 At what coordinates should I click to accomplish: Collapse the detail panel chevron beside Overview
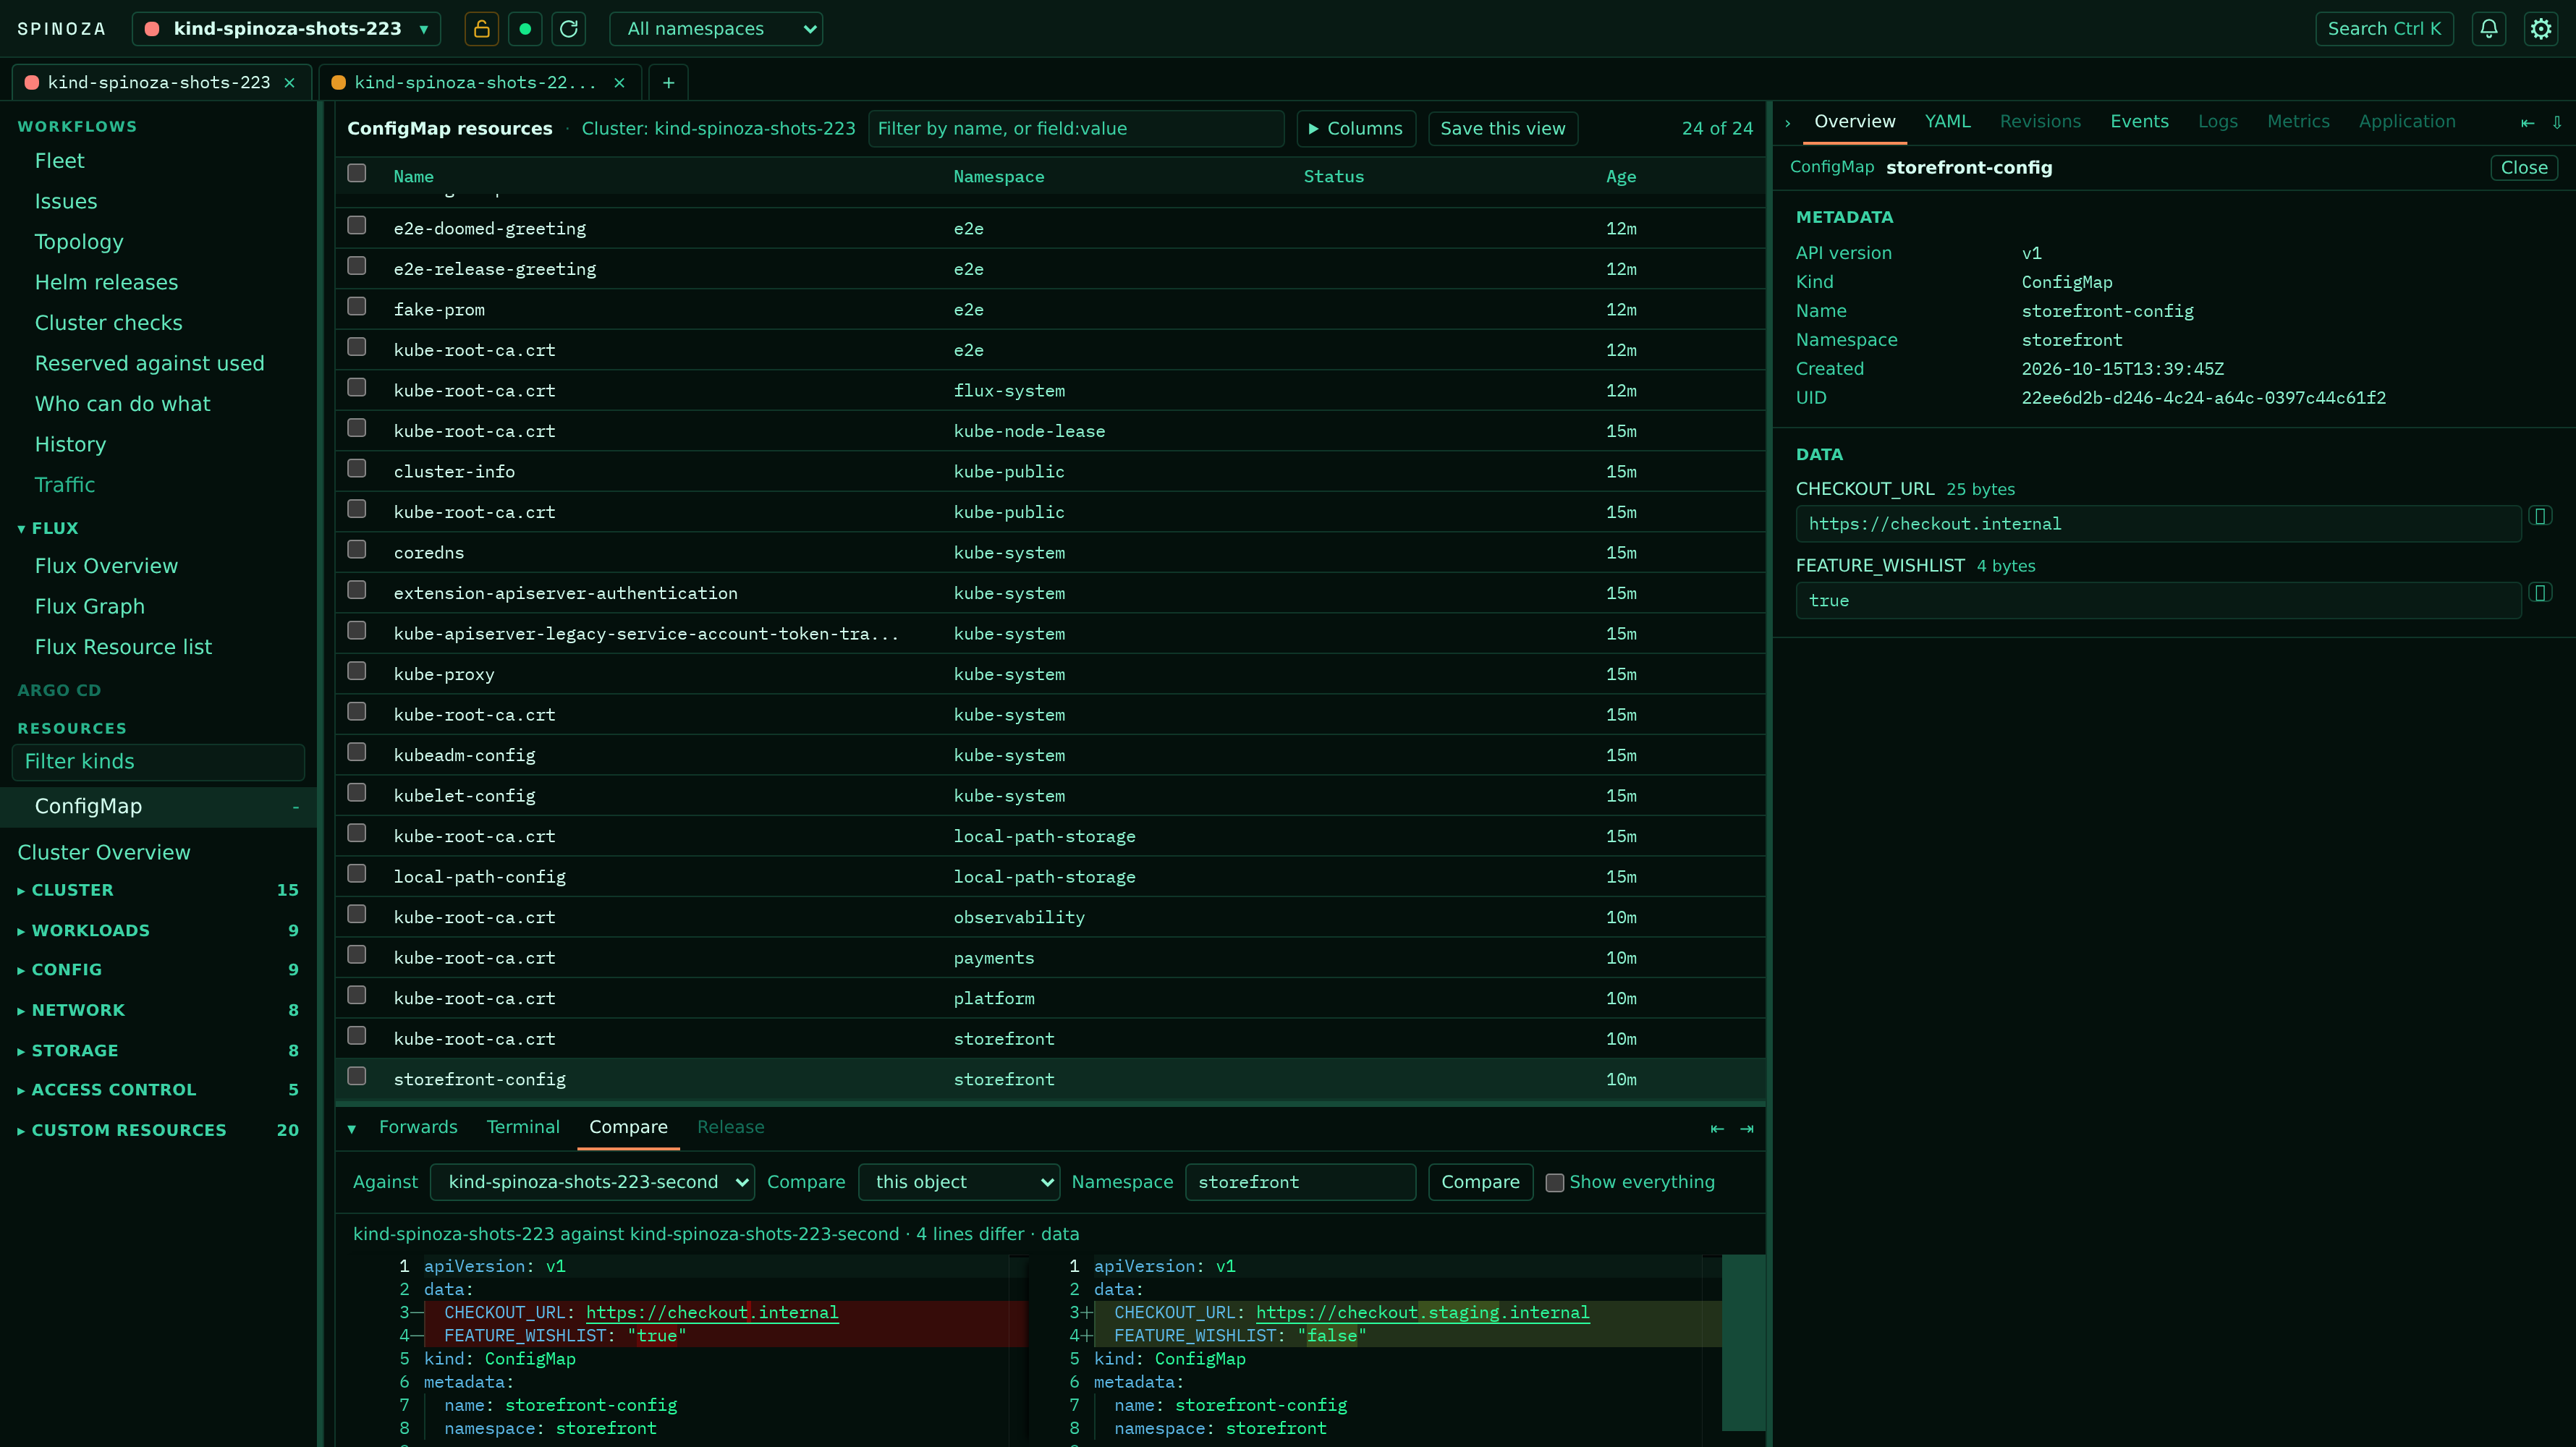tap(1788, 123)
